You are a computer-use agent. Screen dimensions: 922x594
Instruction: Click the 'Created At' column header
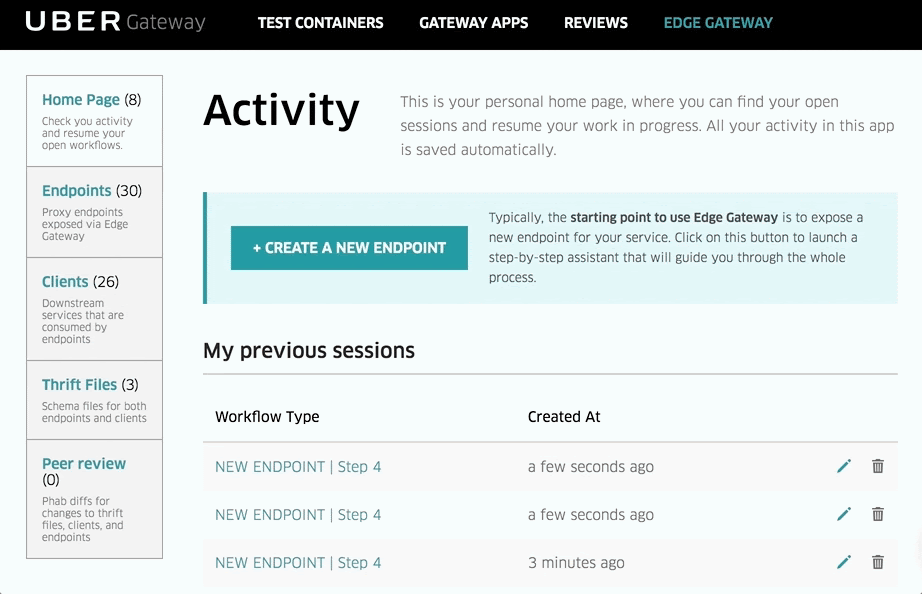click(564, 416)
